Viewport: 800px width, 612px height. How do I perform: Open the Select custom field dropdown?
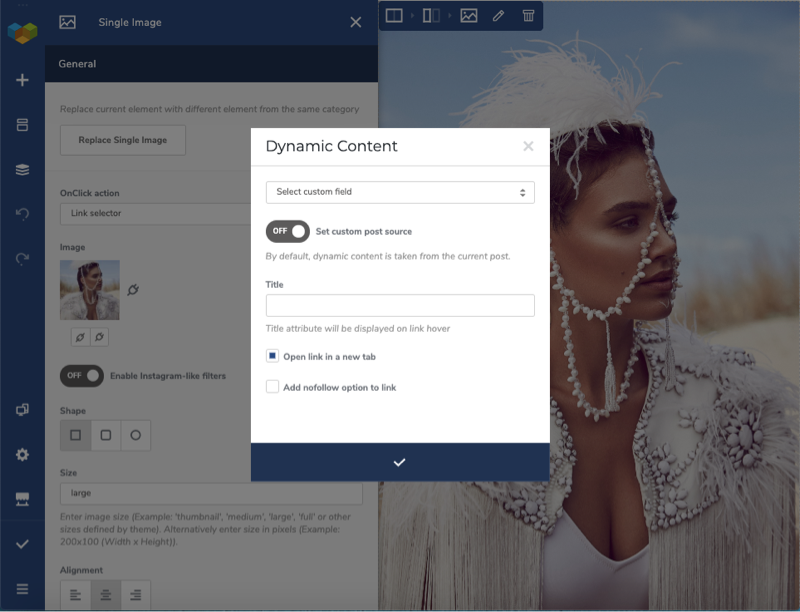point(400,192)
